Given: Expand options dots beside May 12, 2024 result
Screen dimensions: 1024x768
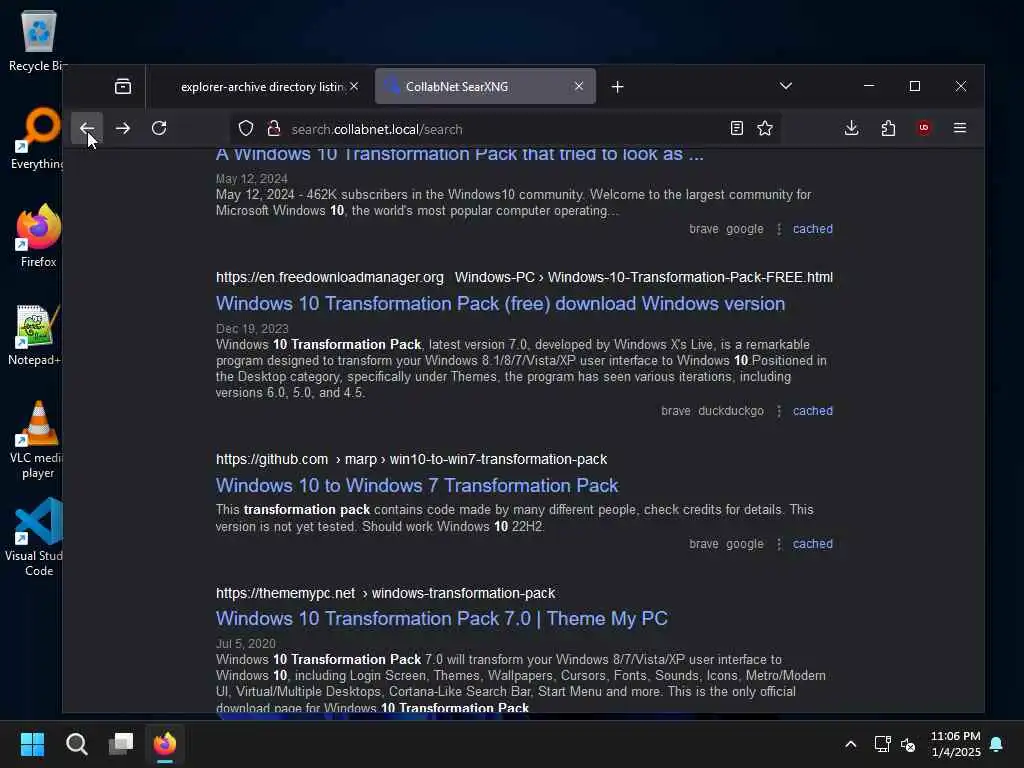Looking at the screenshot, I should tap(778, 229).
